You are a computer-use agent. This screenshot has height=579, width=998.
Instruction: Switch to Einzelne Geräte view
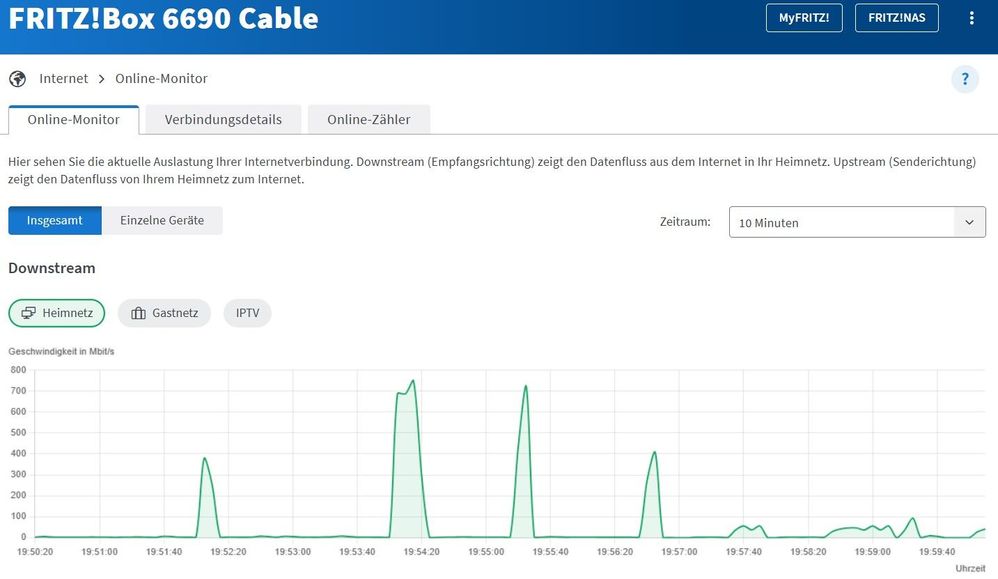click(162, 220)
